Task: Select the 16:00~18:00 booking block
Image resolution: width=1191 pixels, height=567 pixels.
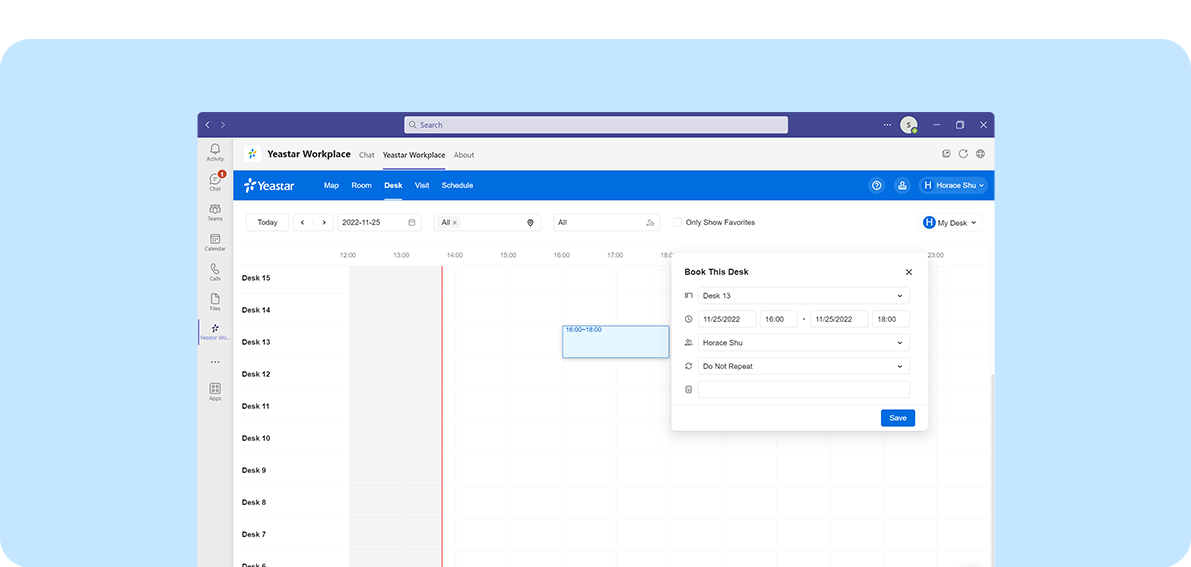Action: [615, 342]
